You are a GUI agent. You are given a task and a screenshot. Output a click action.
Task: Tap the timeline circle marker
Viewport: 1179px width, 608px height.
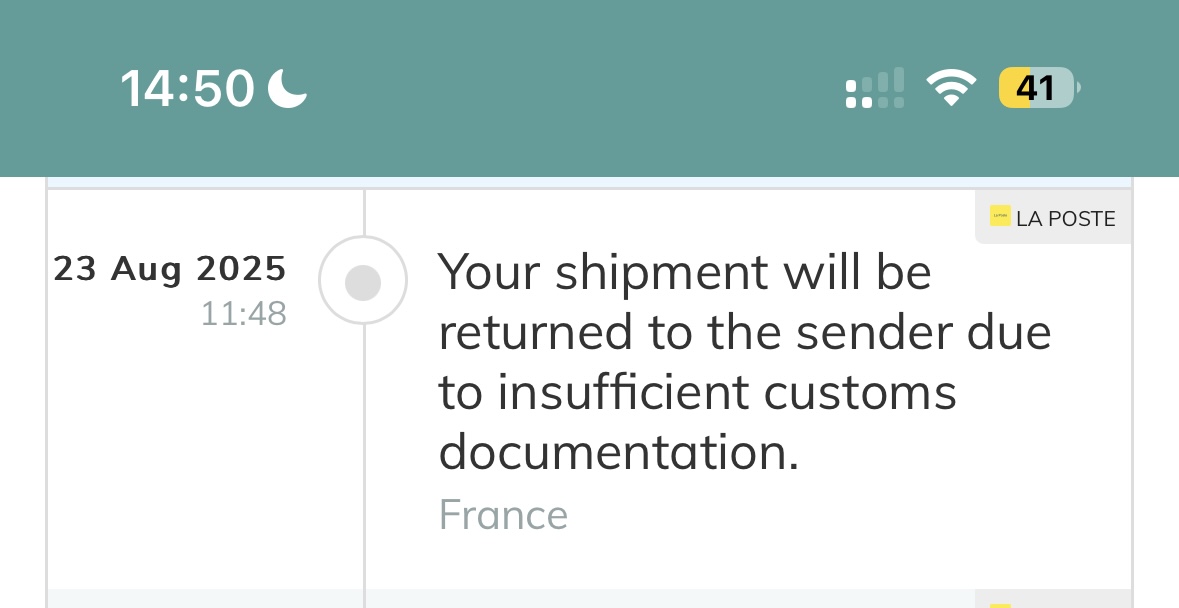point(363,280)
